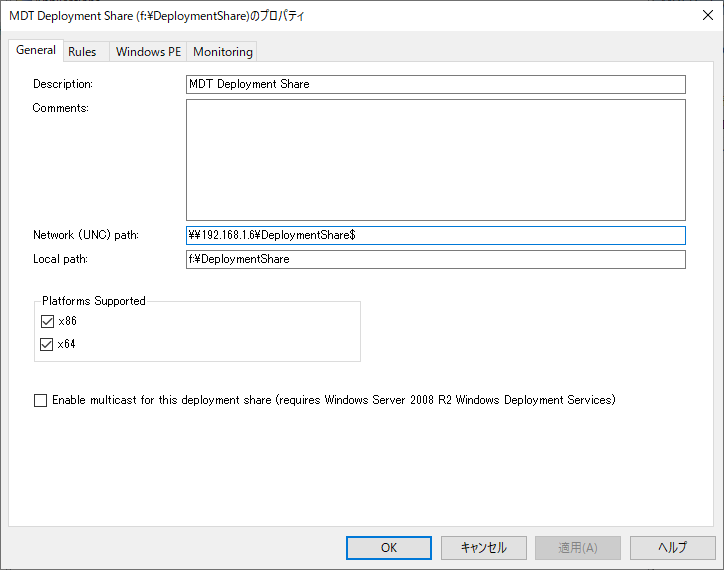This screenshot has width=724, height=570.
Task: Click the Local path: label
Action: [60, 259]
